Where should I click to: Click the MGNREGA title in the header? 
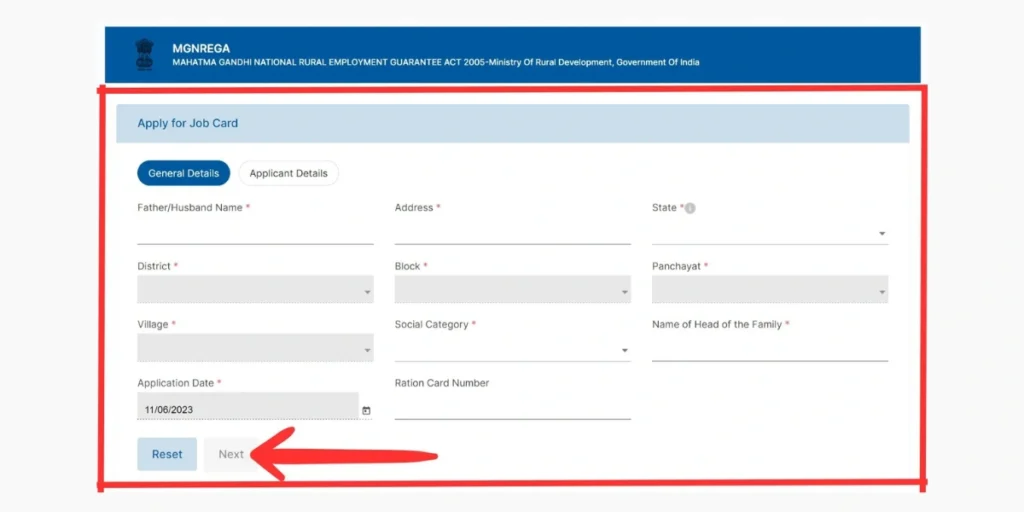click(x=201, y=48)
